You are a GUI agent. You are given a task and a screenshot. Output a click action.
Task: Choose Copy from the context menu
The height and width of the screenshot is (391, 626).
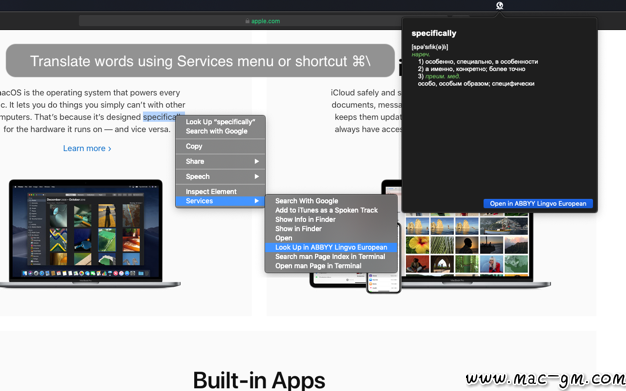click(220, 146)
